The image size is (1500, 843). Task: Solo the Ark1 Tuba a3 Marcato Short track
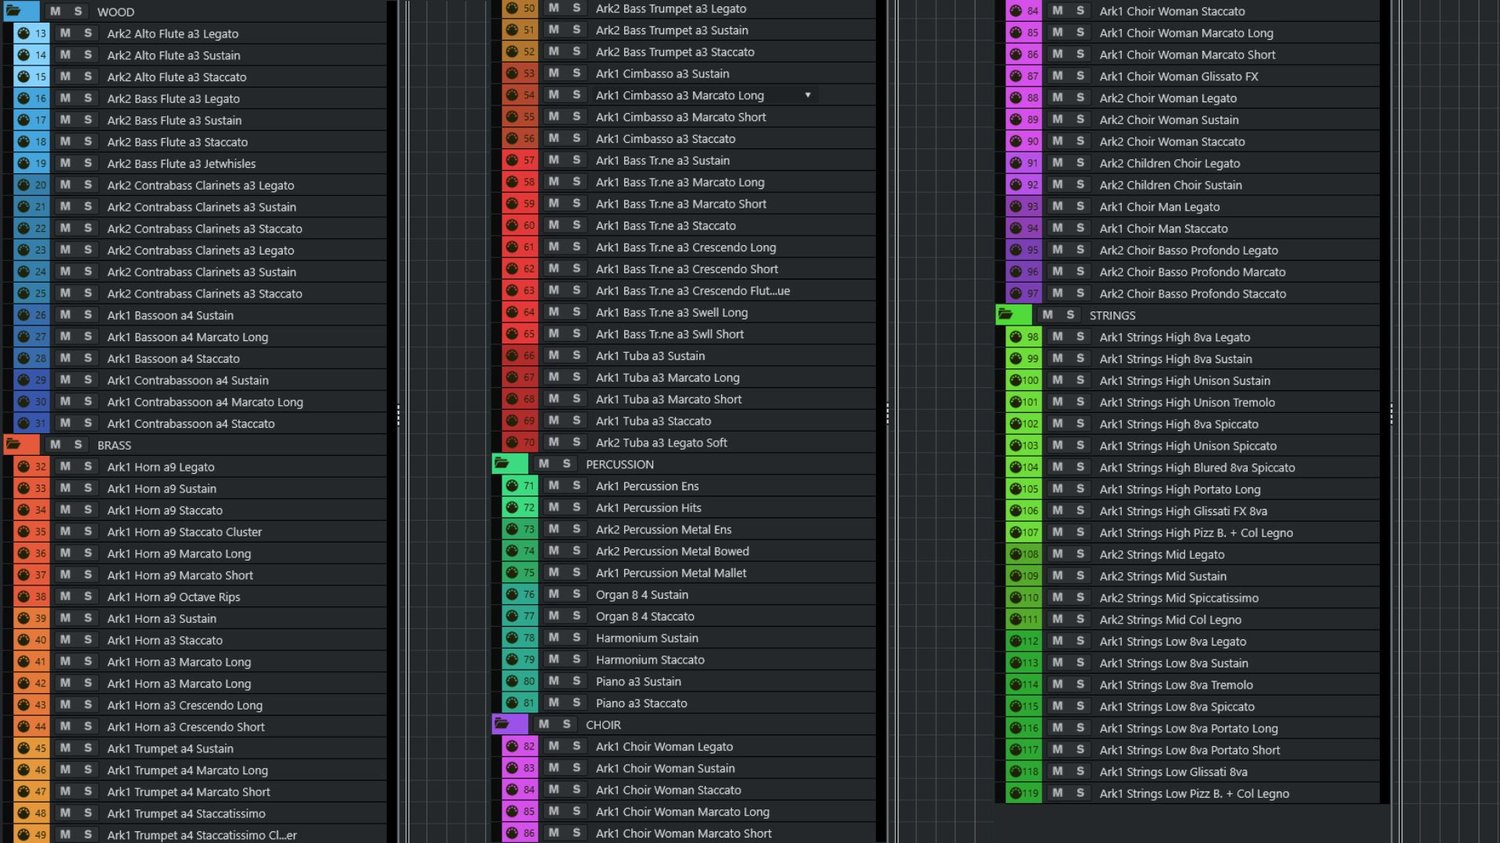coord(577,399)
